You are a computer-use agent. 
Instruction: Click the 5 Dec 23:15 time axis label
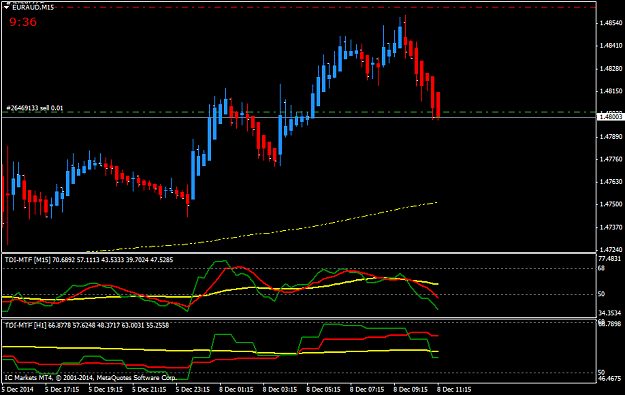tap(193, 389)
